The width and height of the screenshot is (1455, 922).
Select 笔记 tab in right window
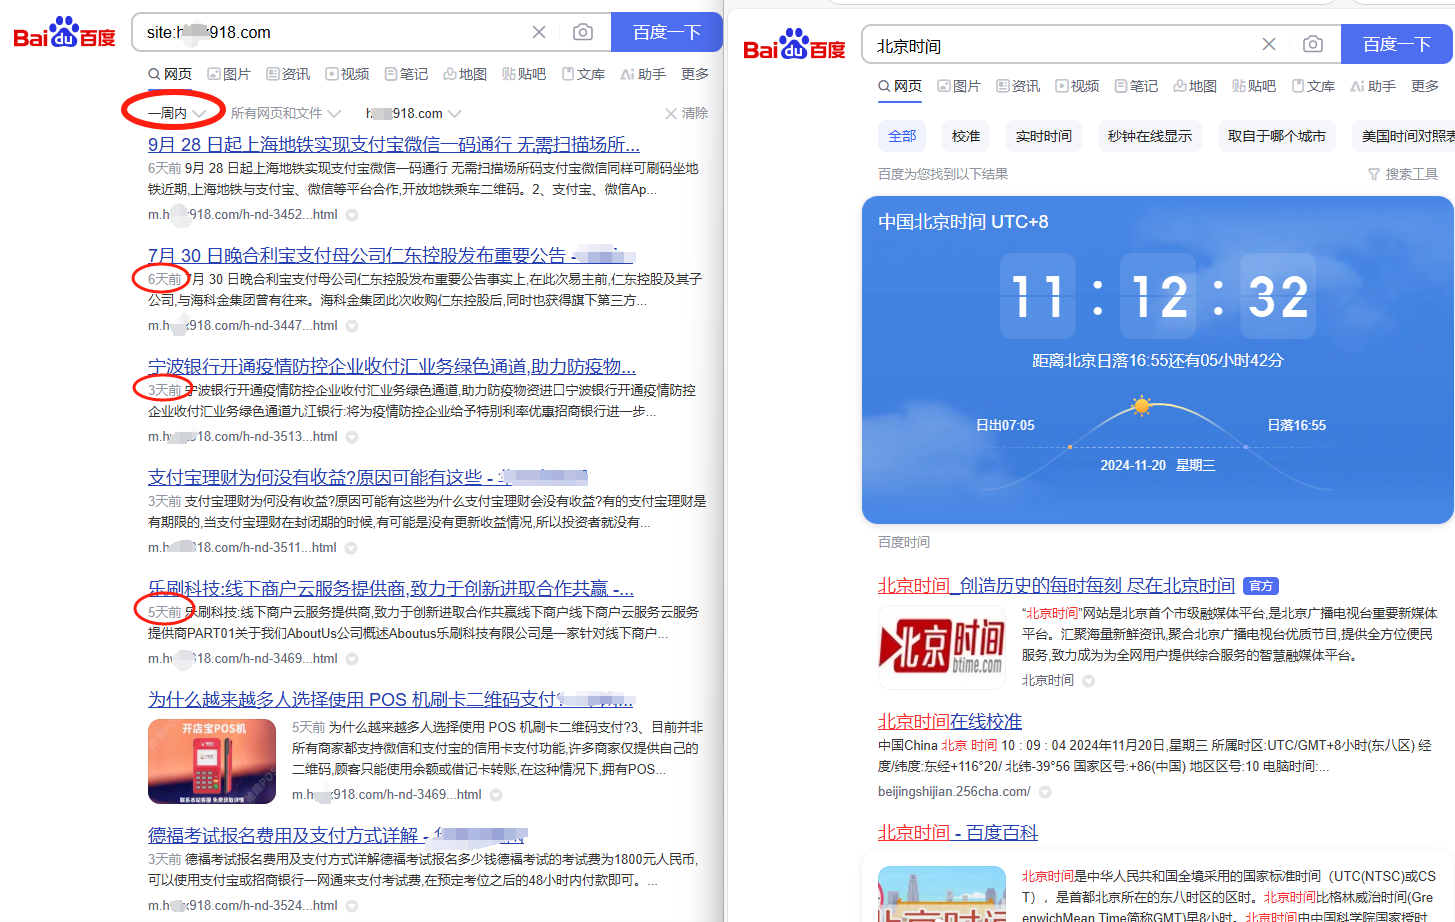click(x=1136, y=86)
